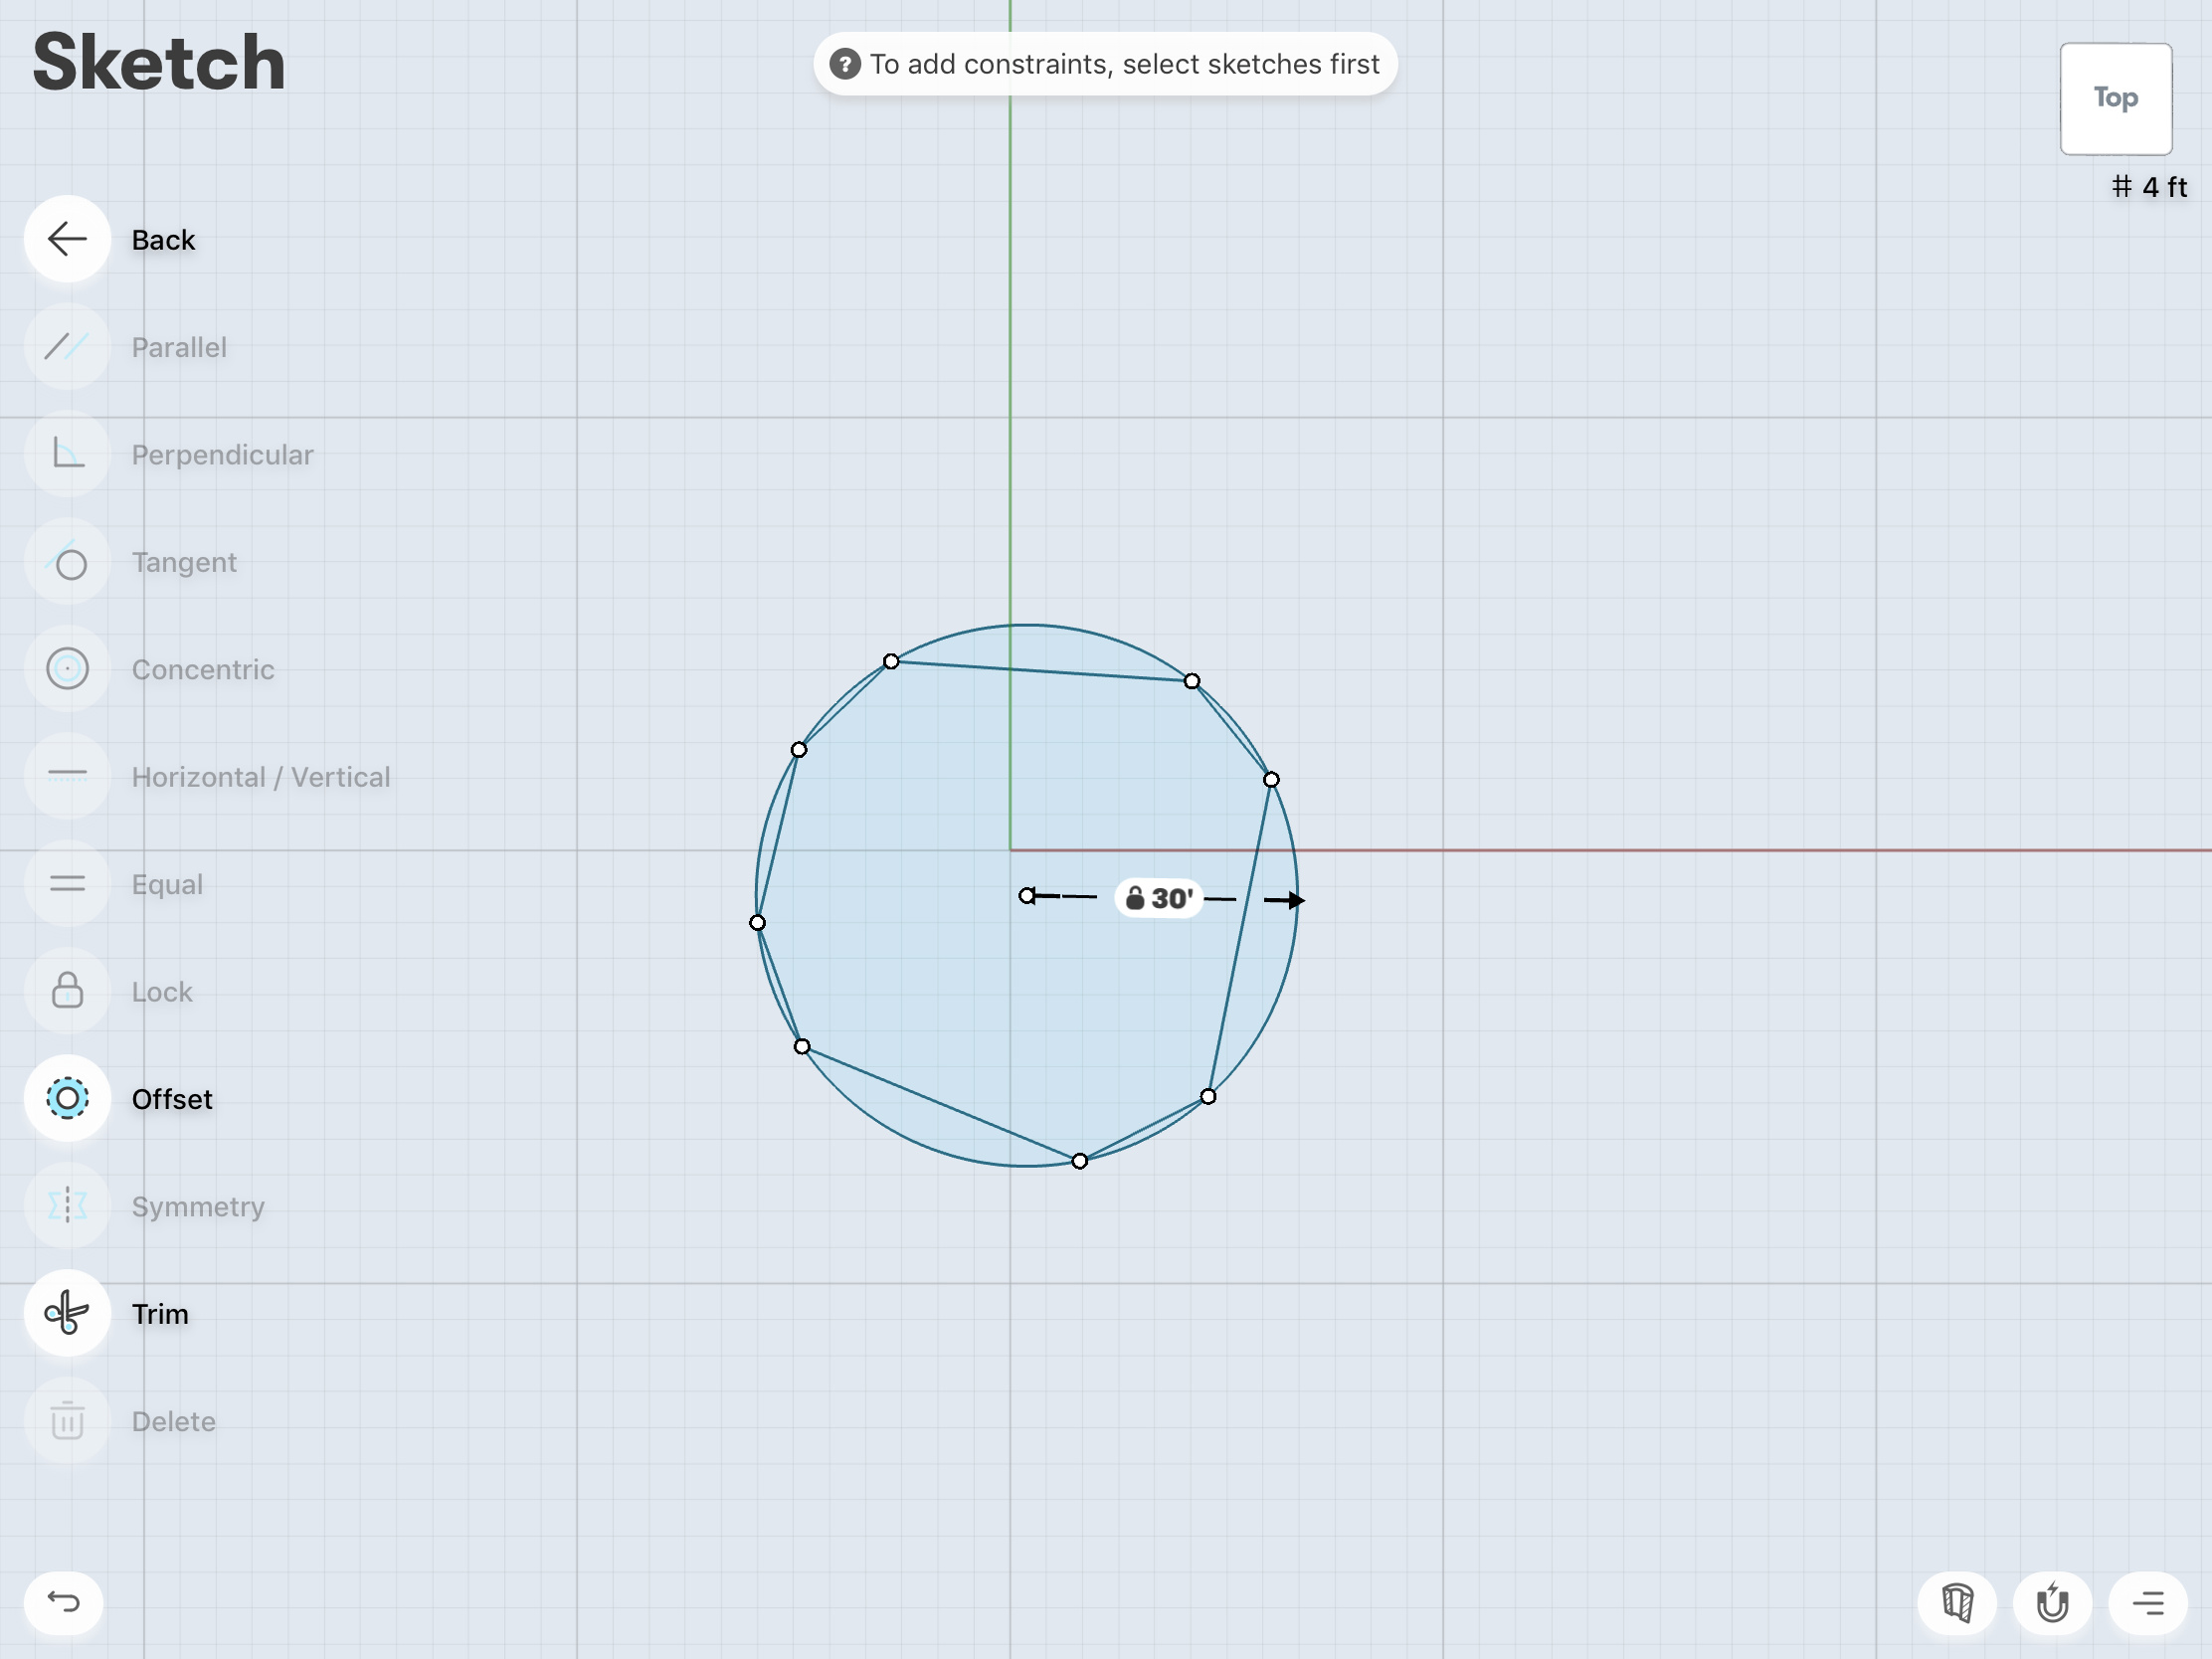Click the Delete trash icon
This screenshot has height=1659, width=2212.
(67, 1421)
